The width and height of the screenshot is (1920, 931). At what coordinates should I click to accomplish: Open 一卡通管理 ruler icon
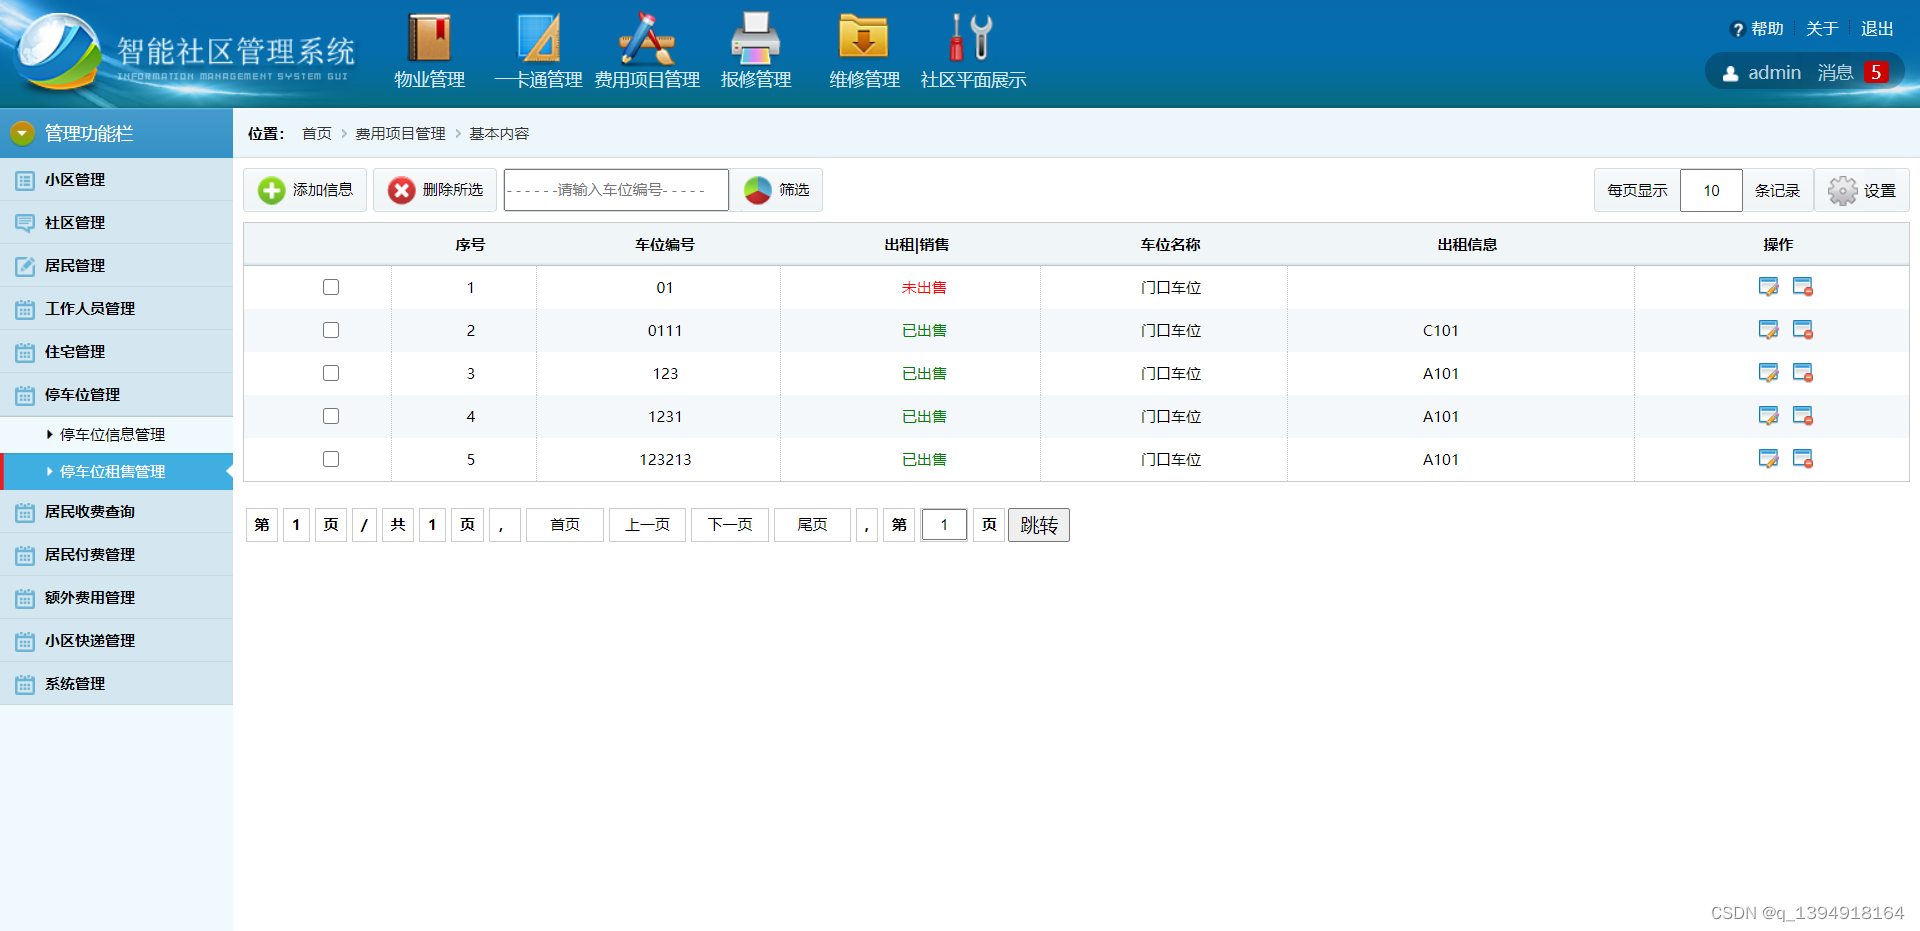[x=538, y=38]
